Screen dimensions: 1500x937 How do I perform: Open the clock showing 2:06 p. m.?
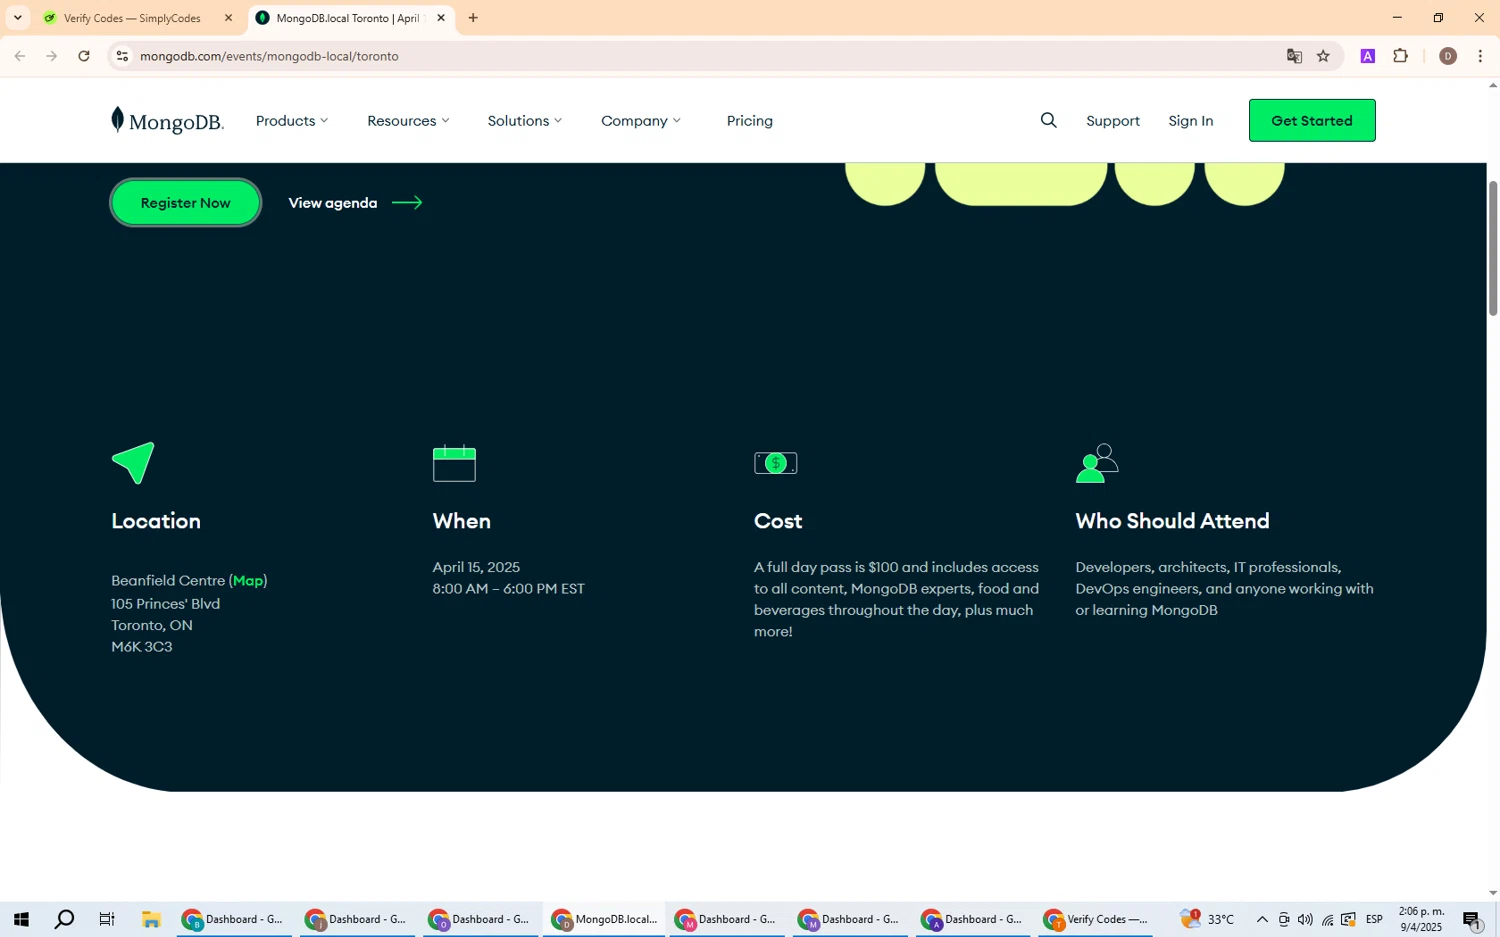tap(1421, 919)
